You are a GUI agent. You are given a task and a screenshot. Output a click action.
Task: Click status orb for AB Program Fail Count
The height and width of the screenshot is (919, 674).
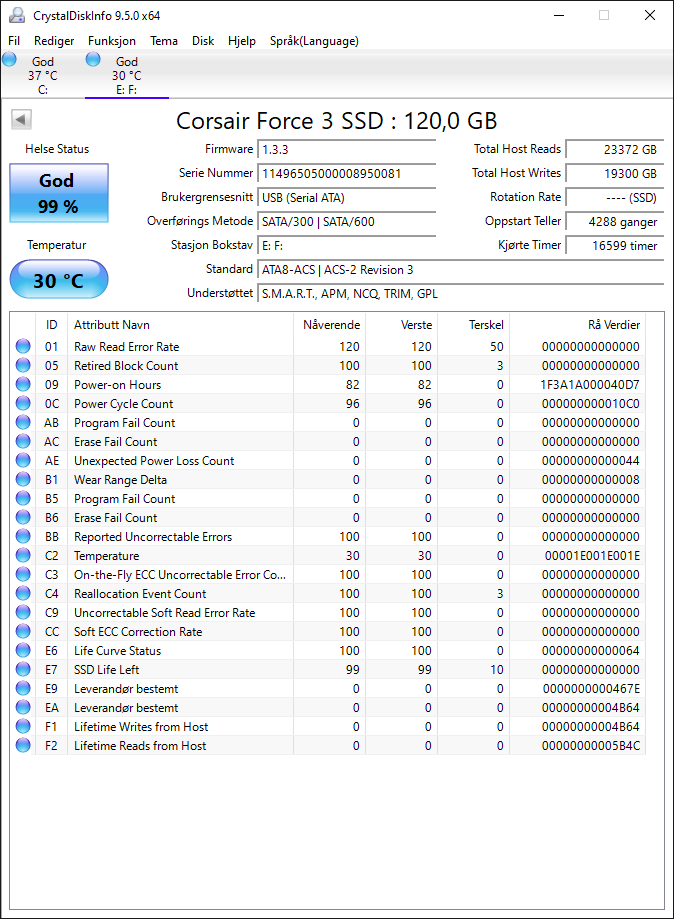pyautogui.click(x=23, y=423)
